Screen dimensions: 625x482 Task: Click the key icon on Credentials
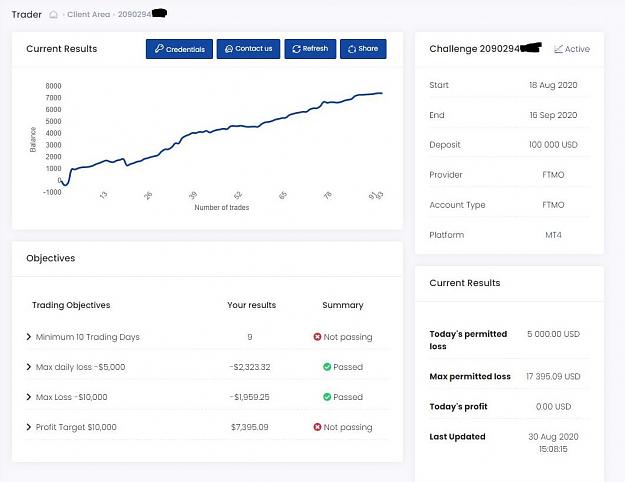159,49
